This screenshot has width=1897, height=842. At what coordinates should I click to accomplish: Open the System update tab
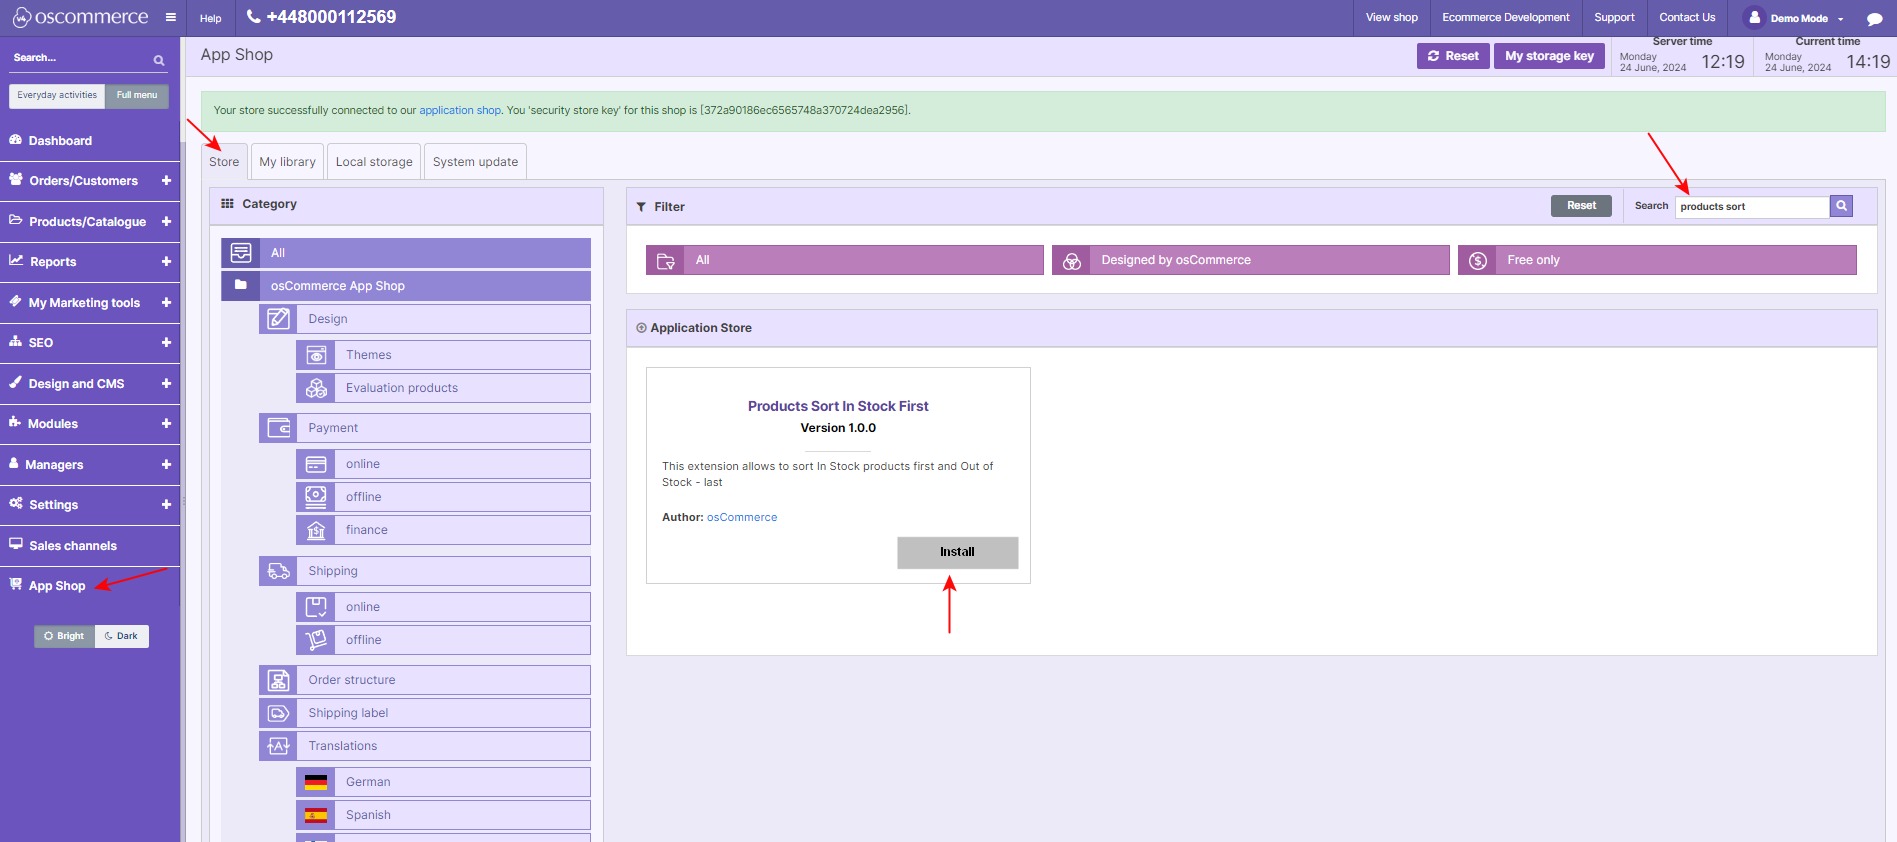pos(475,162)
